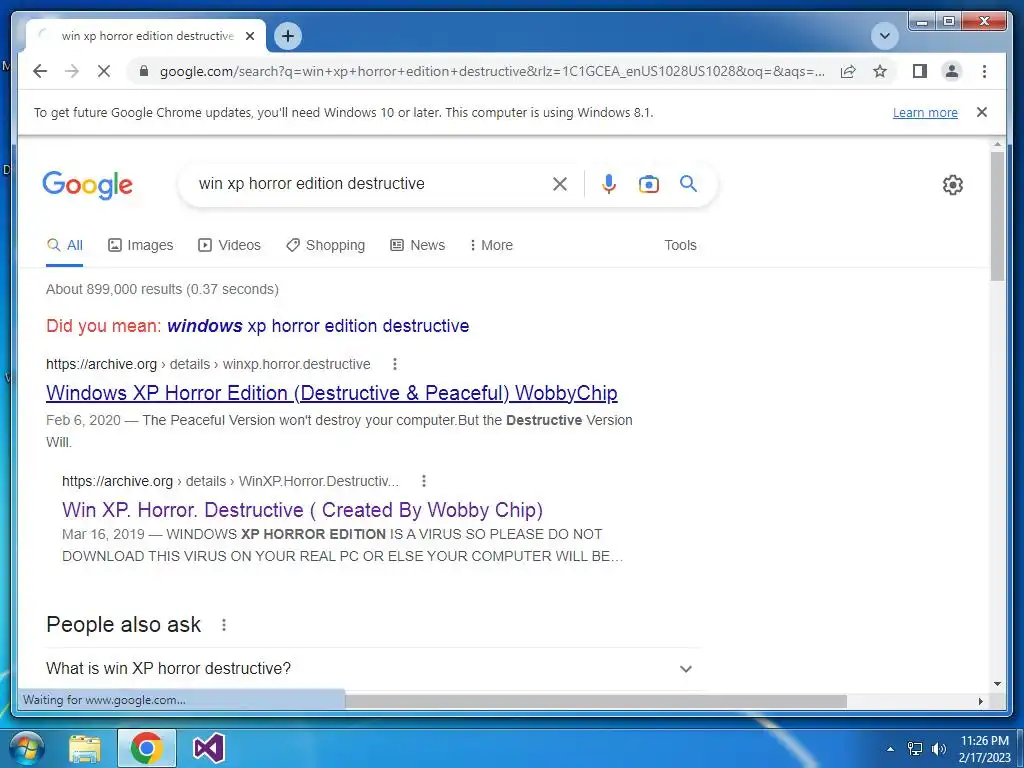The height and width of the screenshot is (768, 1024).
Task: Open the tab search dropdown arrow
Action: [x=885, y=36]
